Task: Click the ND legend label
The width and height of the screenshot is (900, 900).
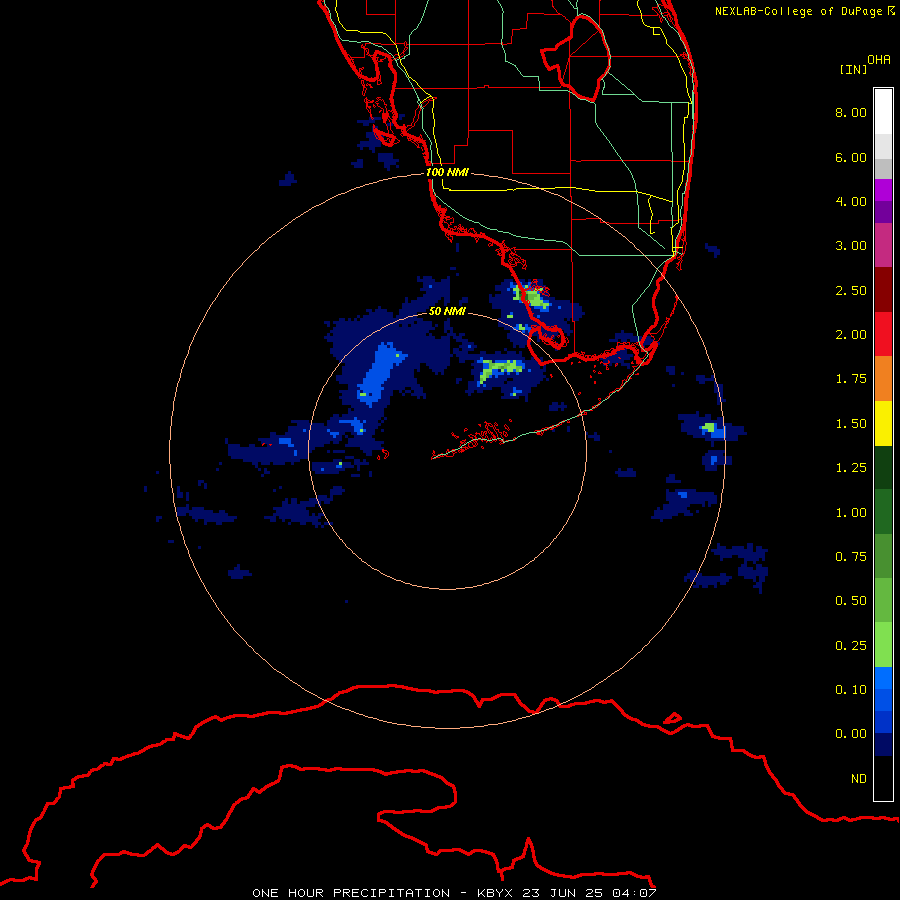Action: (859, 779)
